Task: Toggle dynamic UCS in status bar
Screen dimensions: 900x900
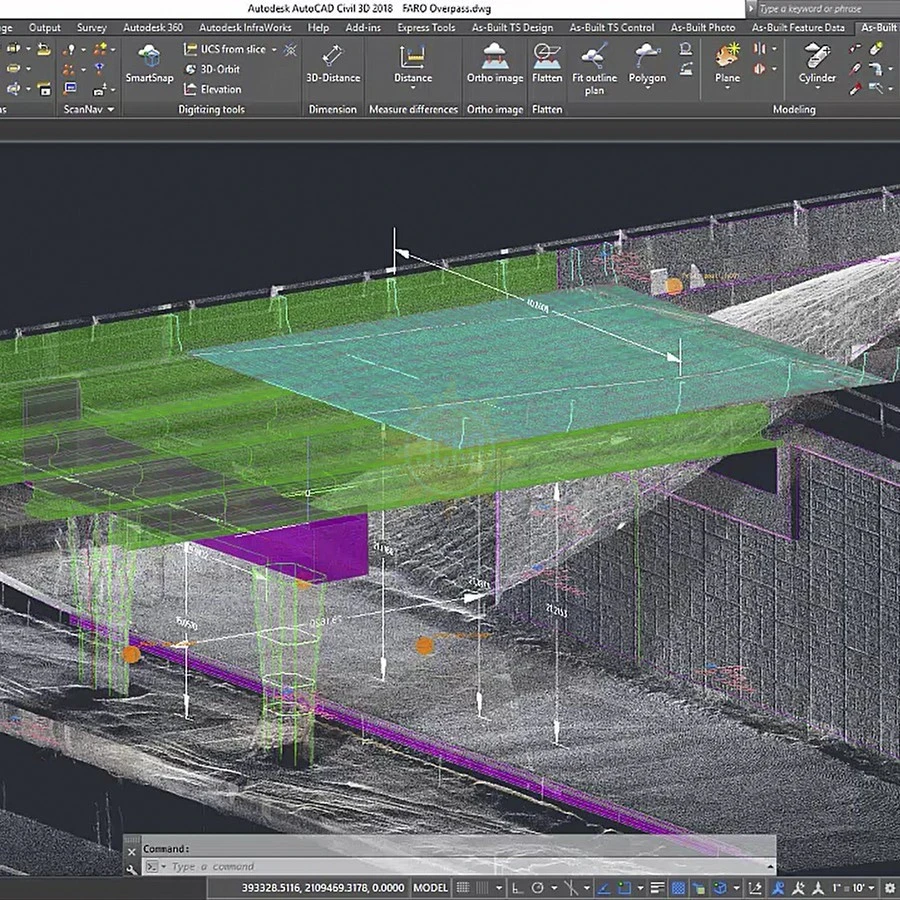Action: point(755,888)
